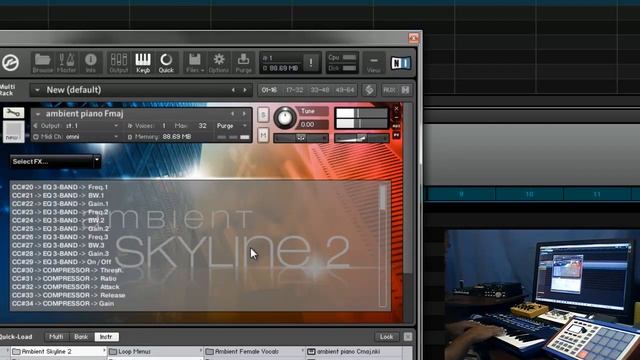Click the Tune knob
This screenshot has width=640, height=360.
[x=285, y=118]
